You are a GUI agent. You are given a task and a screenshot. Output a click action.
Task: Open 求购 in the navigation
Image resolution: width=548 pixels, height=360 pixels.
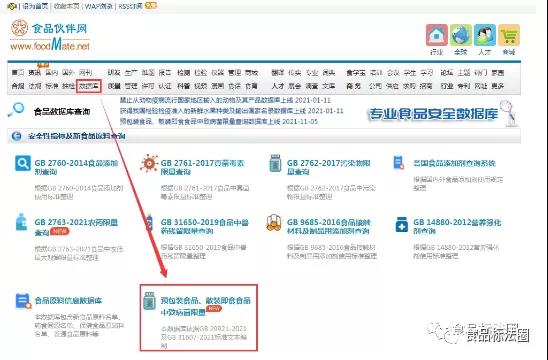(x=409, y=86)
